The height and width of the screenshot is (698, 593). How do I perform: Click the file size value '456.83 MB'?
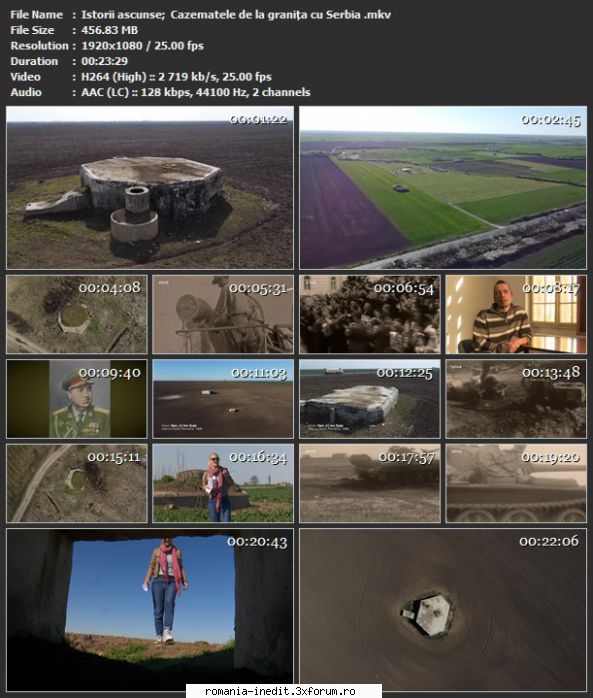point(110,30)
